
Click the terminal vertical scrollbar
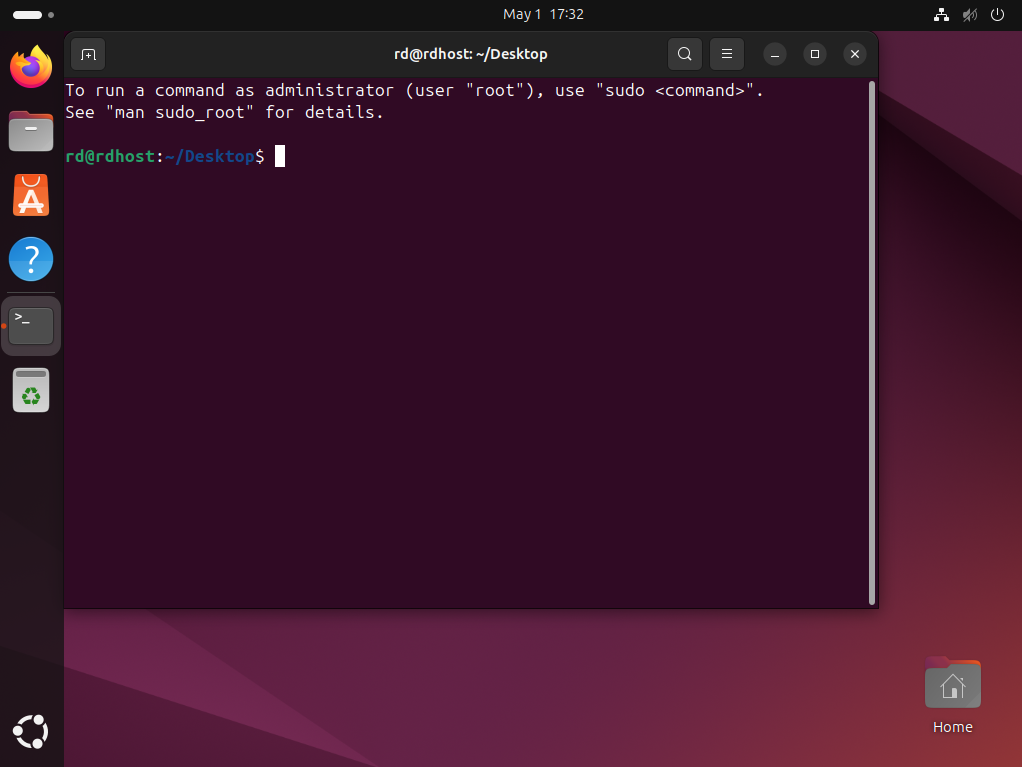(872, 340)
